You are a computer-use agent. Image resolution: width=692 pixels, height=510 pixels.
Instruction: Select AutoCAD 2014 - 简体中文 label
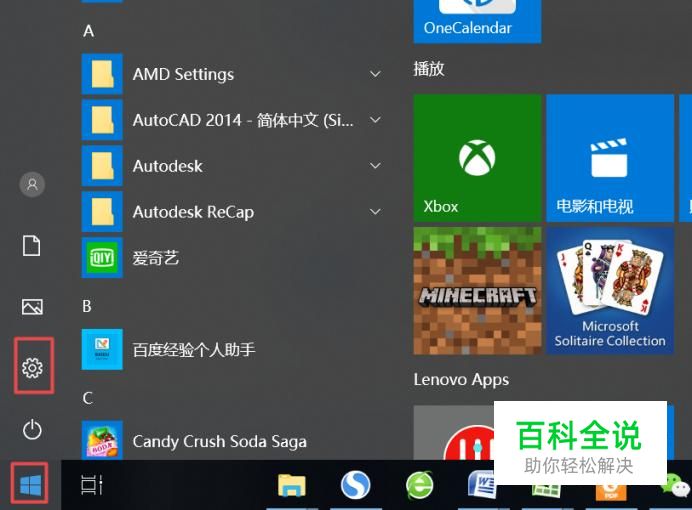pos(243,120)
